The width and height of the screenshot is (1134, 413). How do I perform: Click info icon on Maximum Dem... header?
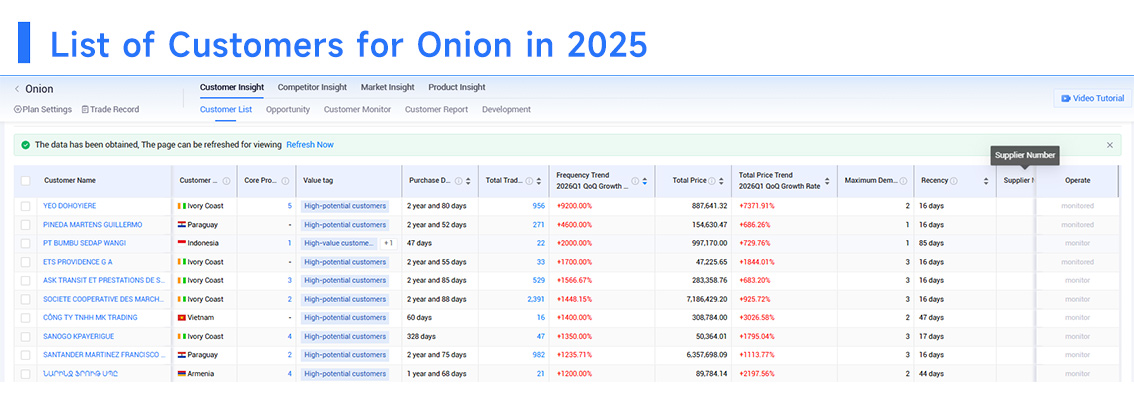pyautogui.click(x=903, y=181)
